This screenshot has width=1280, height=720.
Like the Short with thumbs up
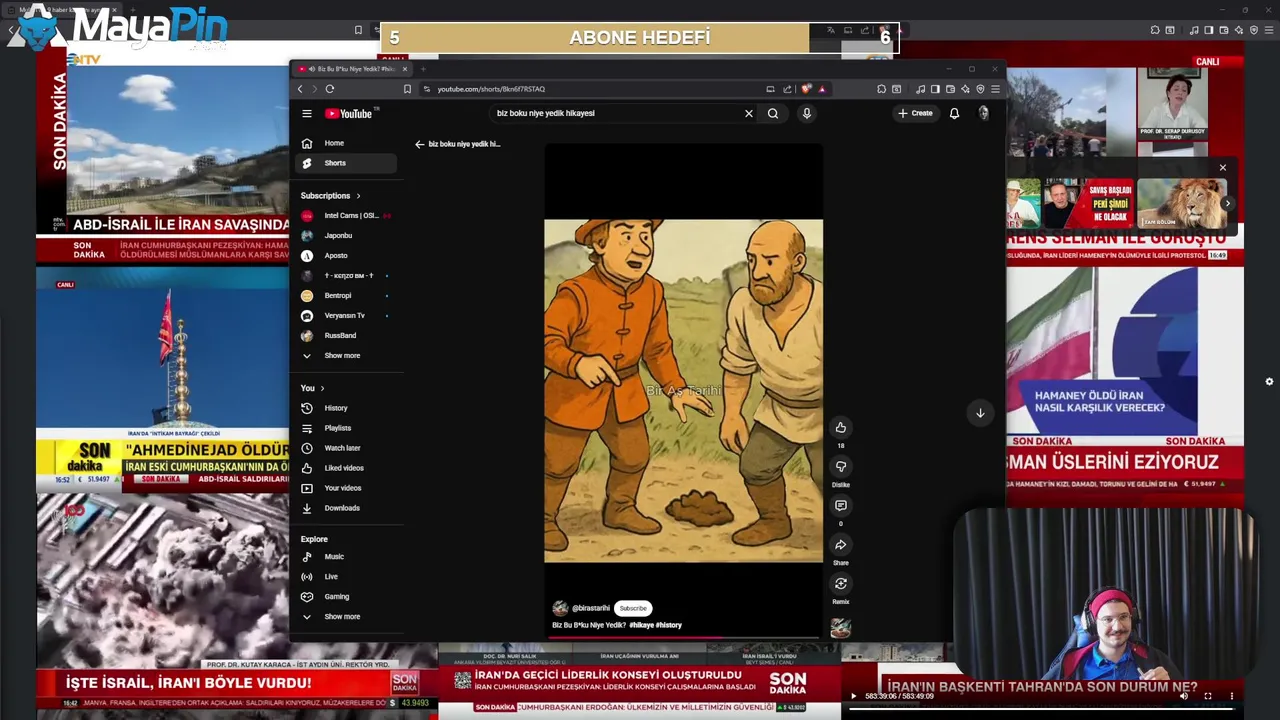pos(840,427)
